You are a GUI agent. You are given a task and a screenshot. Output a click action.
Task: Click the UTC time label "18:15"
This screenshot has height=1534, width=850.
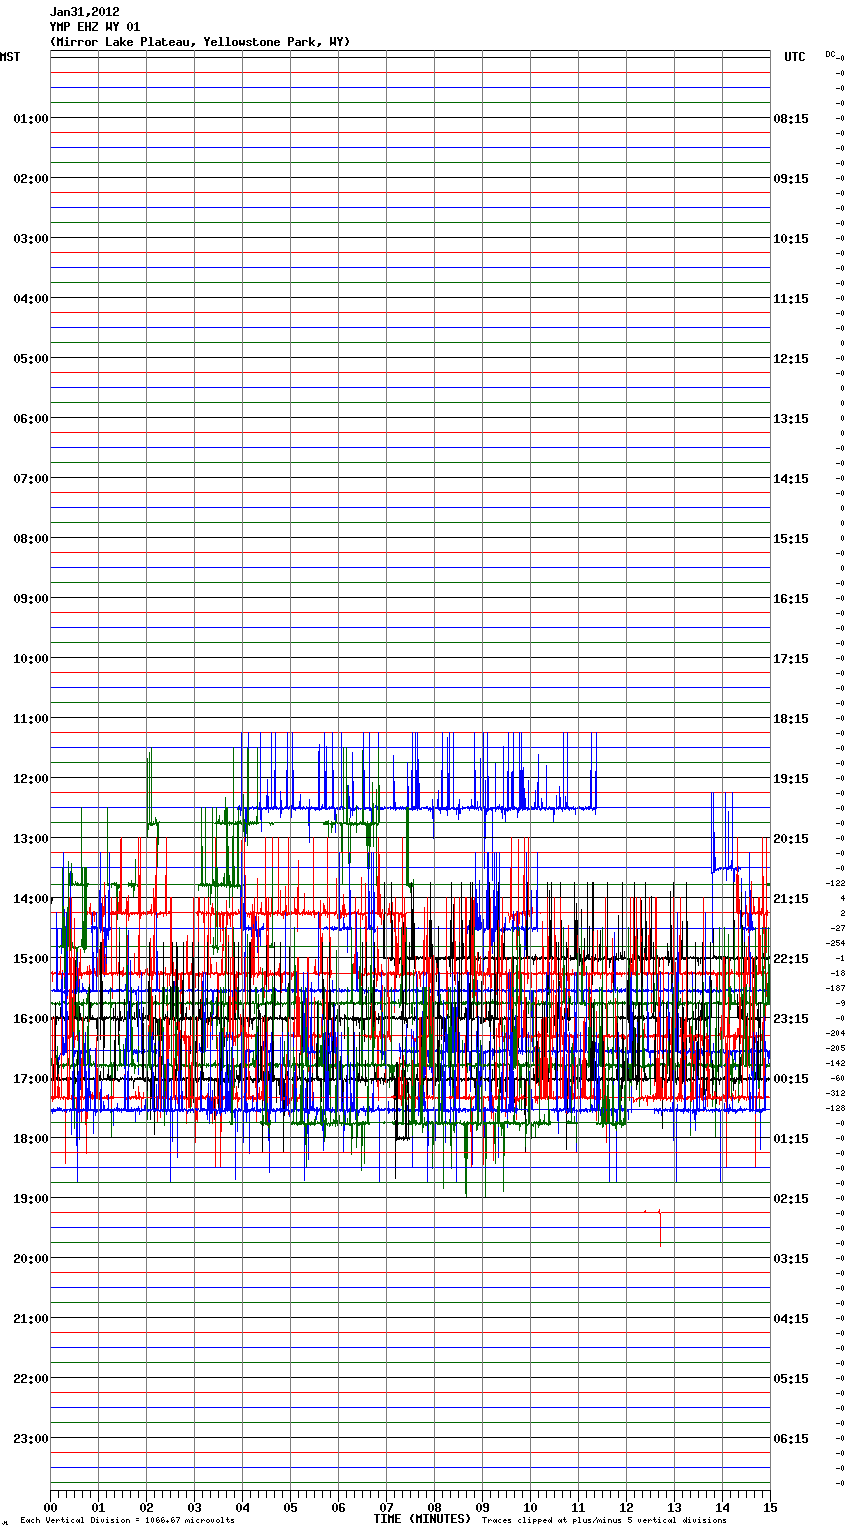[791, 719]
